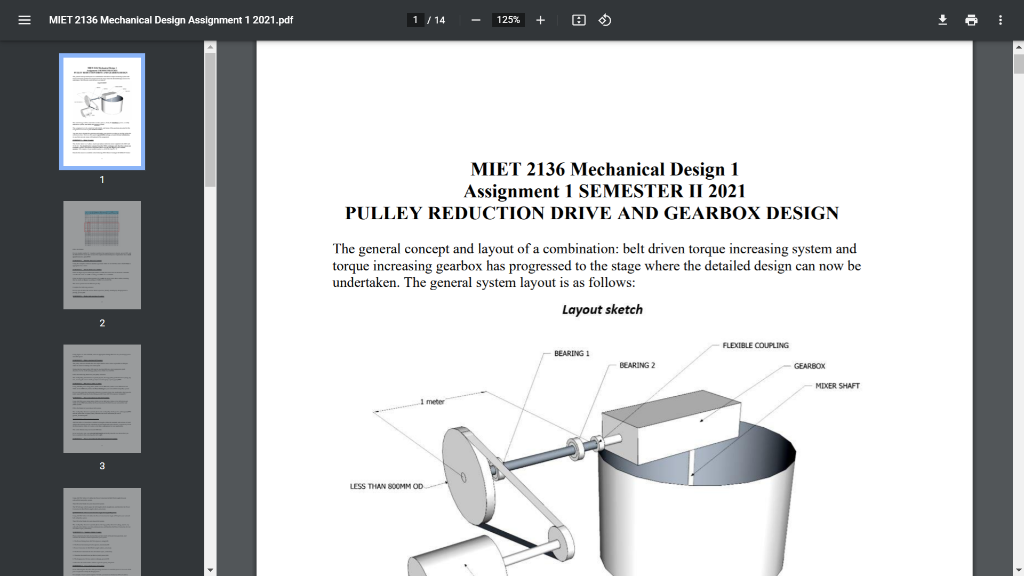The height and width of the screenshot is (576, 1024).
Task: Open the sidebar hamburger menu
Action: (25, 19)
